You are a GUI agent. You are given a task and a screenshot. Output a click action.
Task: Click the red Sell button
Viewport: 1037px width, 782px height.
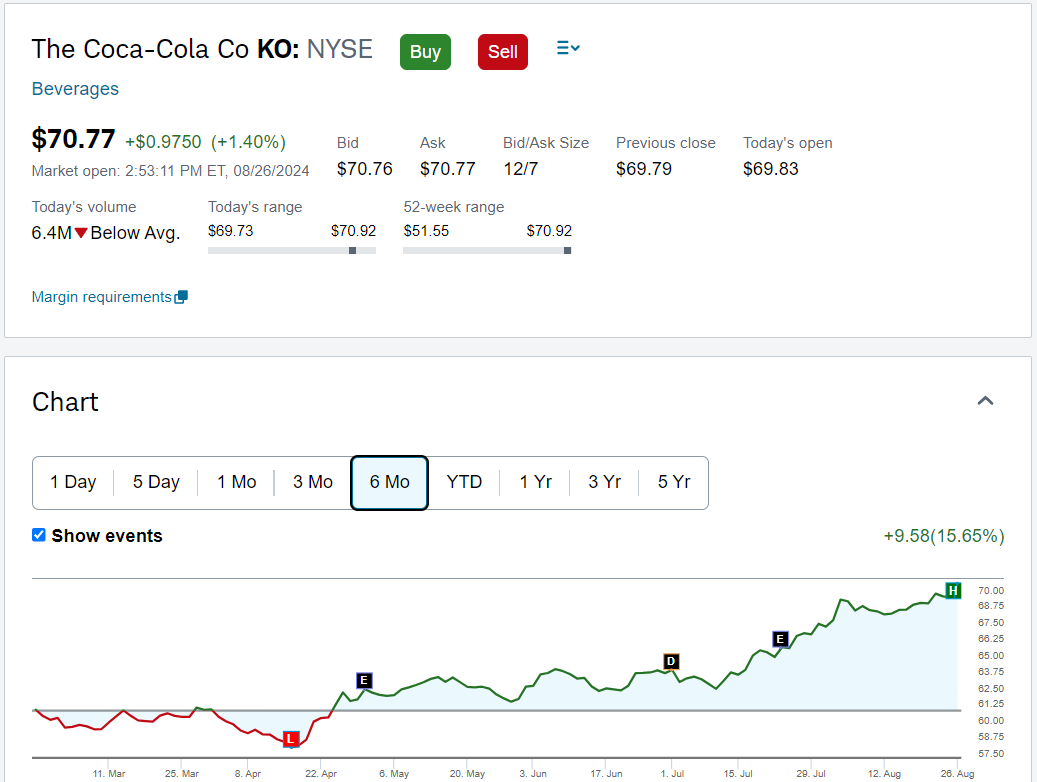[503, 52]
